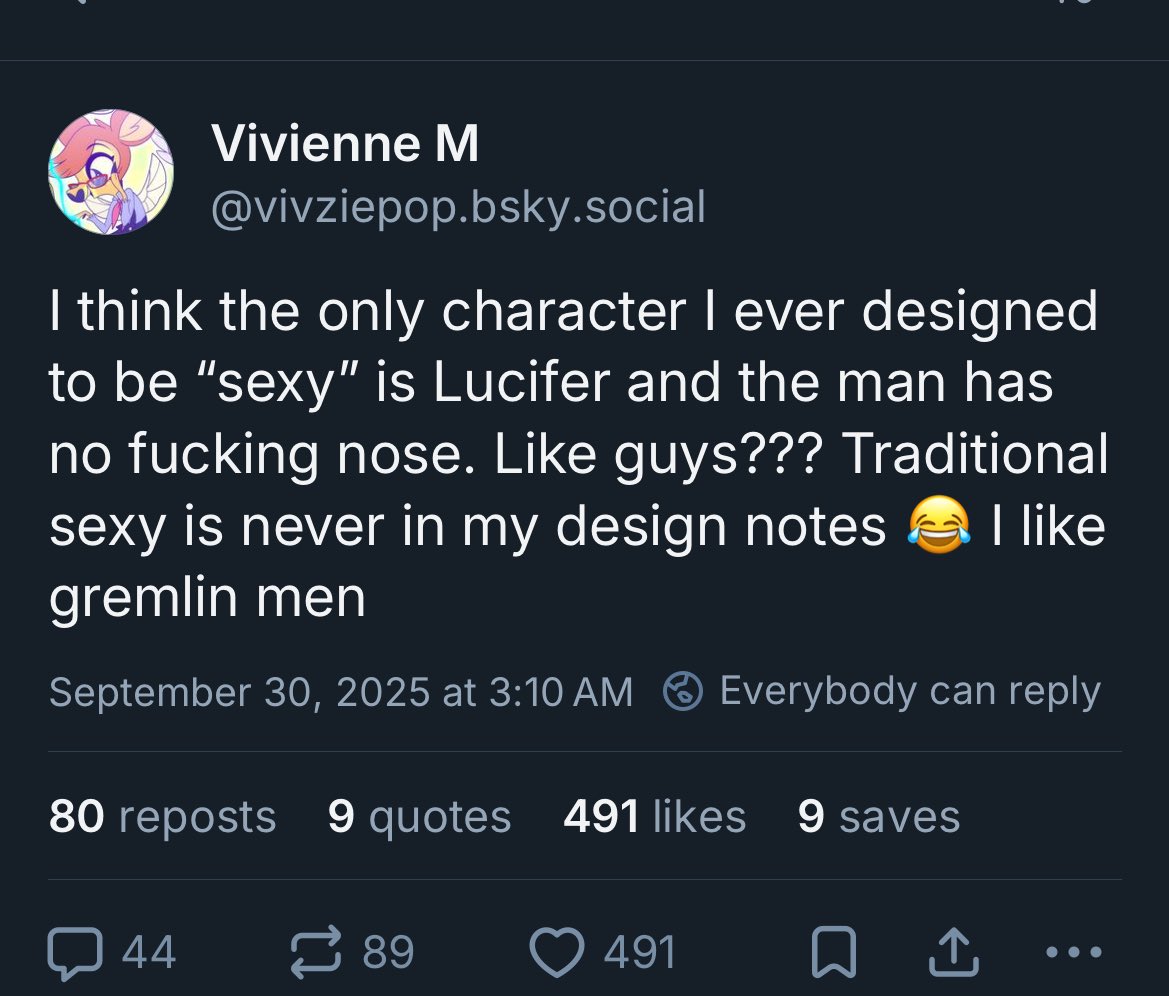Image resolution: width=1169 pixels, height=996 pixels.
Task: View the list of 80 reposts
Action: pos(162,817)
